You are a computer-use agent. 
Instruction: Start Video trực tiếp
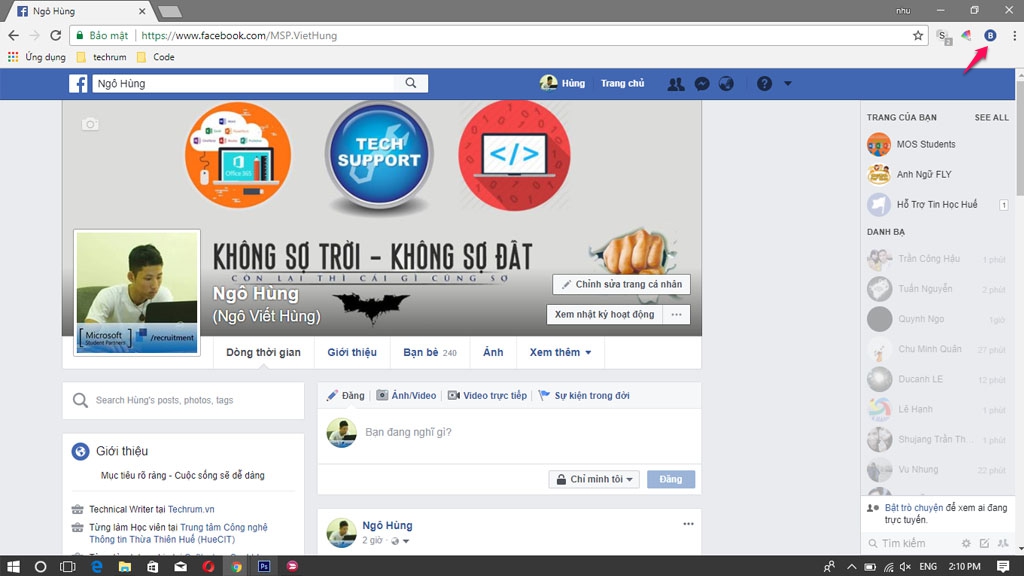pyautogui.click(x=487, y=395)
